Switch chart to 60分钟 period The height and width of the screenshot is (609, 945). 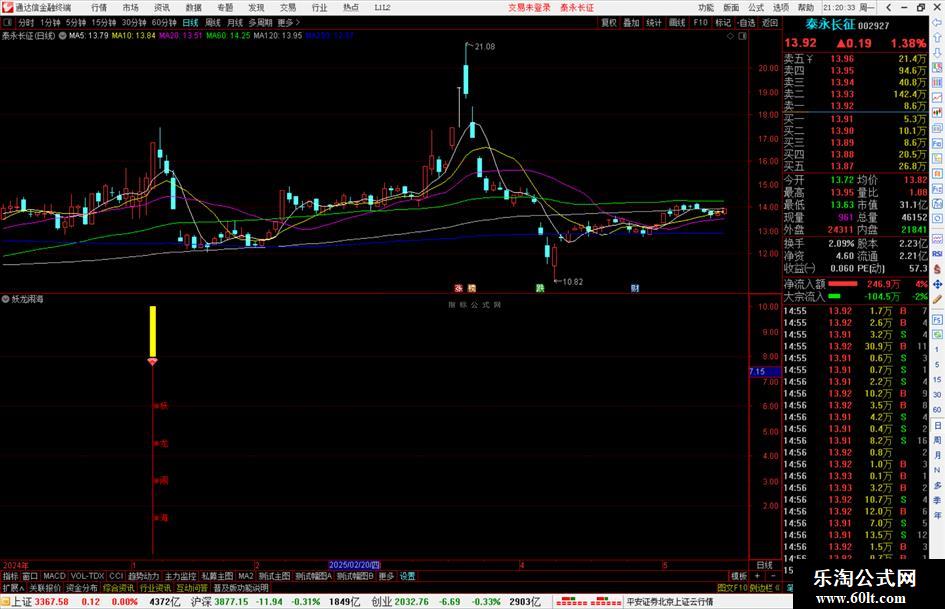click(x=163, y=23)
